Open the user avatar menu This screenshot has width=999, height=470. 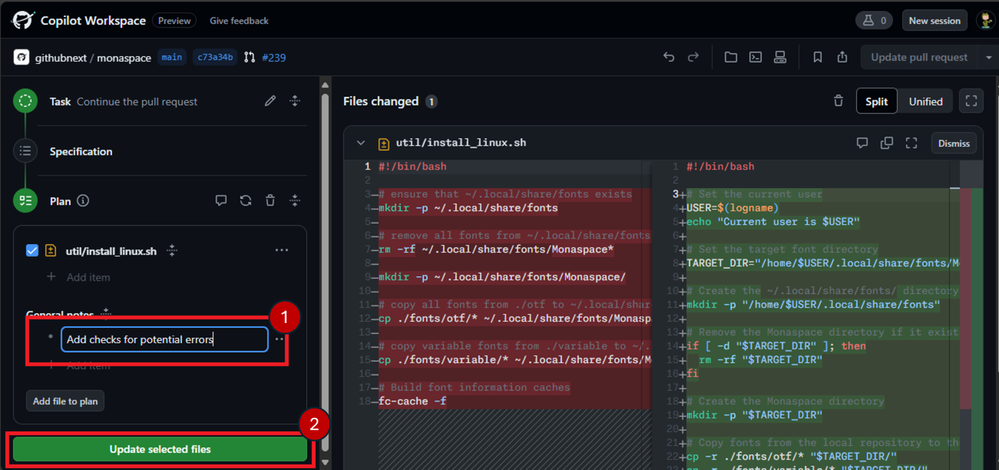click(987, 20)
